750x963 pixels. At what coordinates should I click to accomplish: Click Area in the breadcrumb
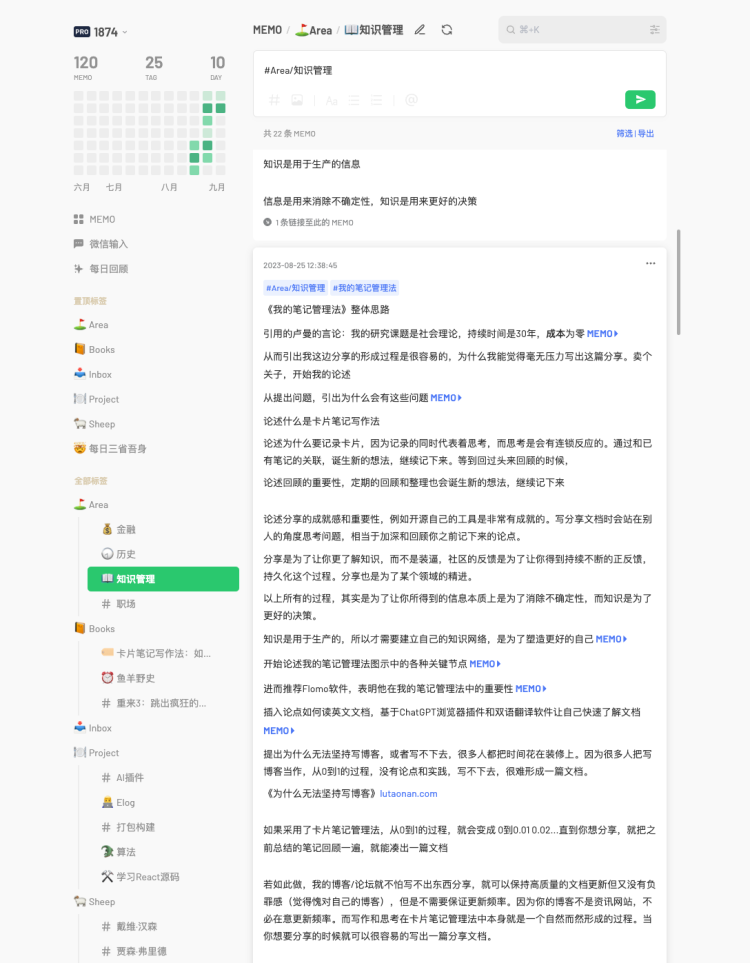313,29
